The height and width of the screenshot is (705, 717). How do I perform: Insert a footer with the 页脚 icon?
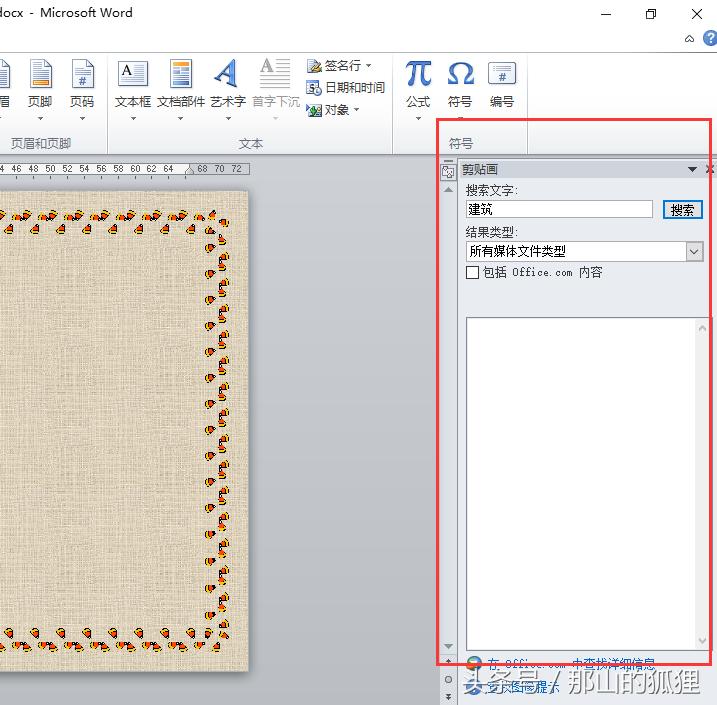(40, 84)
